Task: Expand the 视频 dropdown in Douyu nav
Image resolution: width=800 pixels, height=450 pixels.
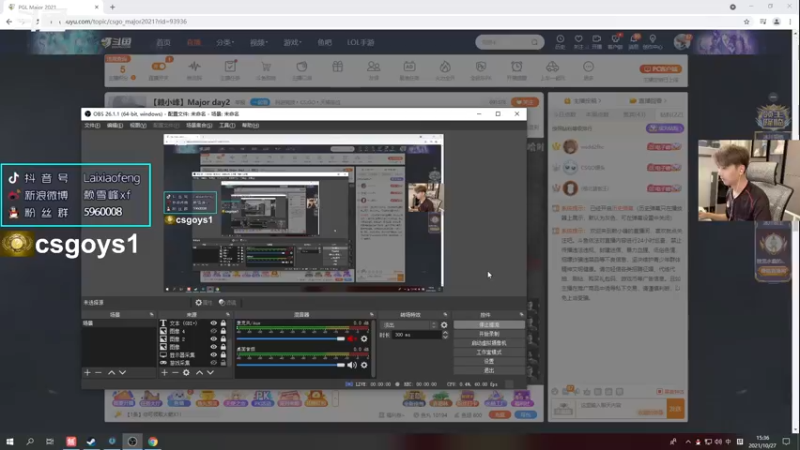Action: pos(259,42)
